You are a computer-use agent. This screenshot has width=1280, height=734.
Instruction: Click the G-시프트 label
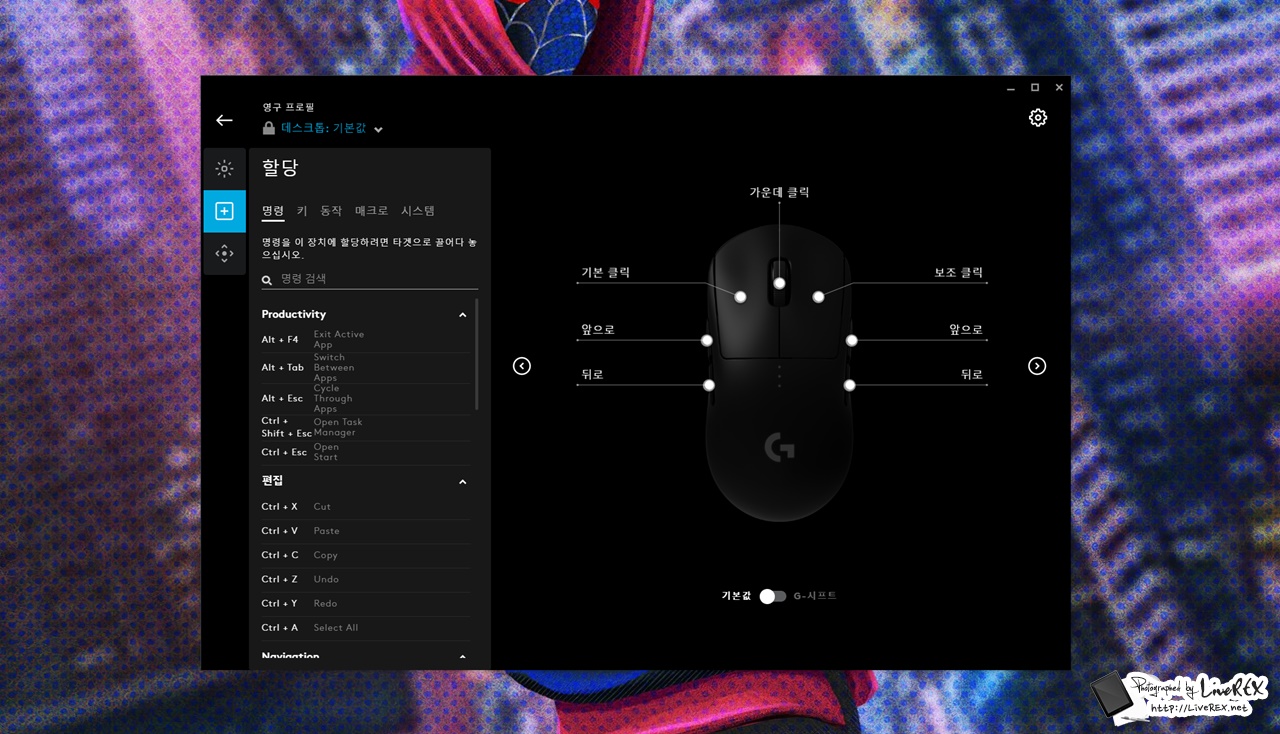pos(815,596)
